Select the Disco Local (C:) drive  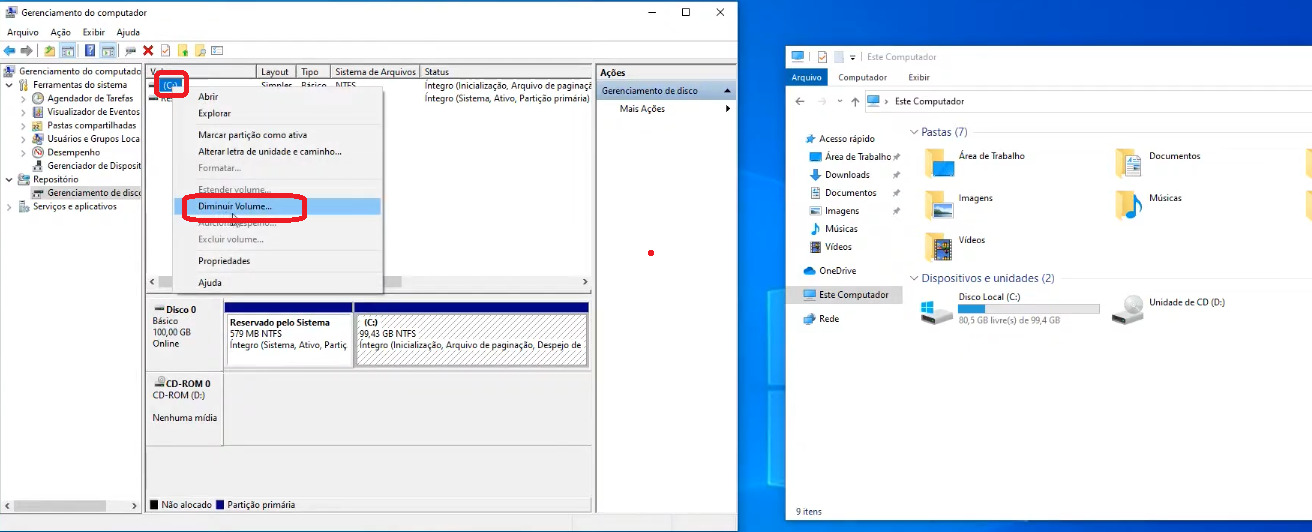[1009, 309]
